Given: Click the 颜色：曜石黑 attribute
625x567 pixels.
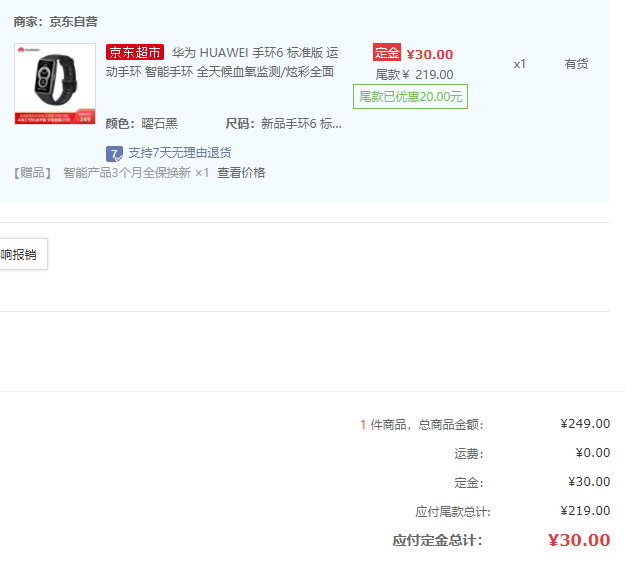Looking at the screenshot, I should point(142,124).
